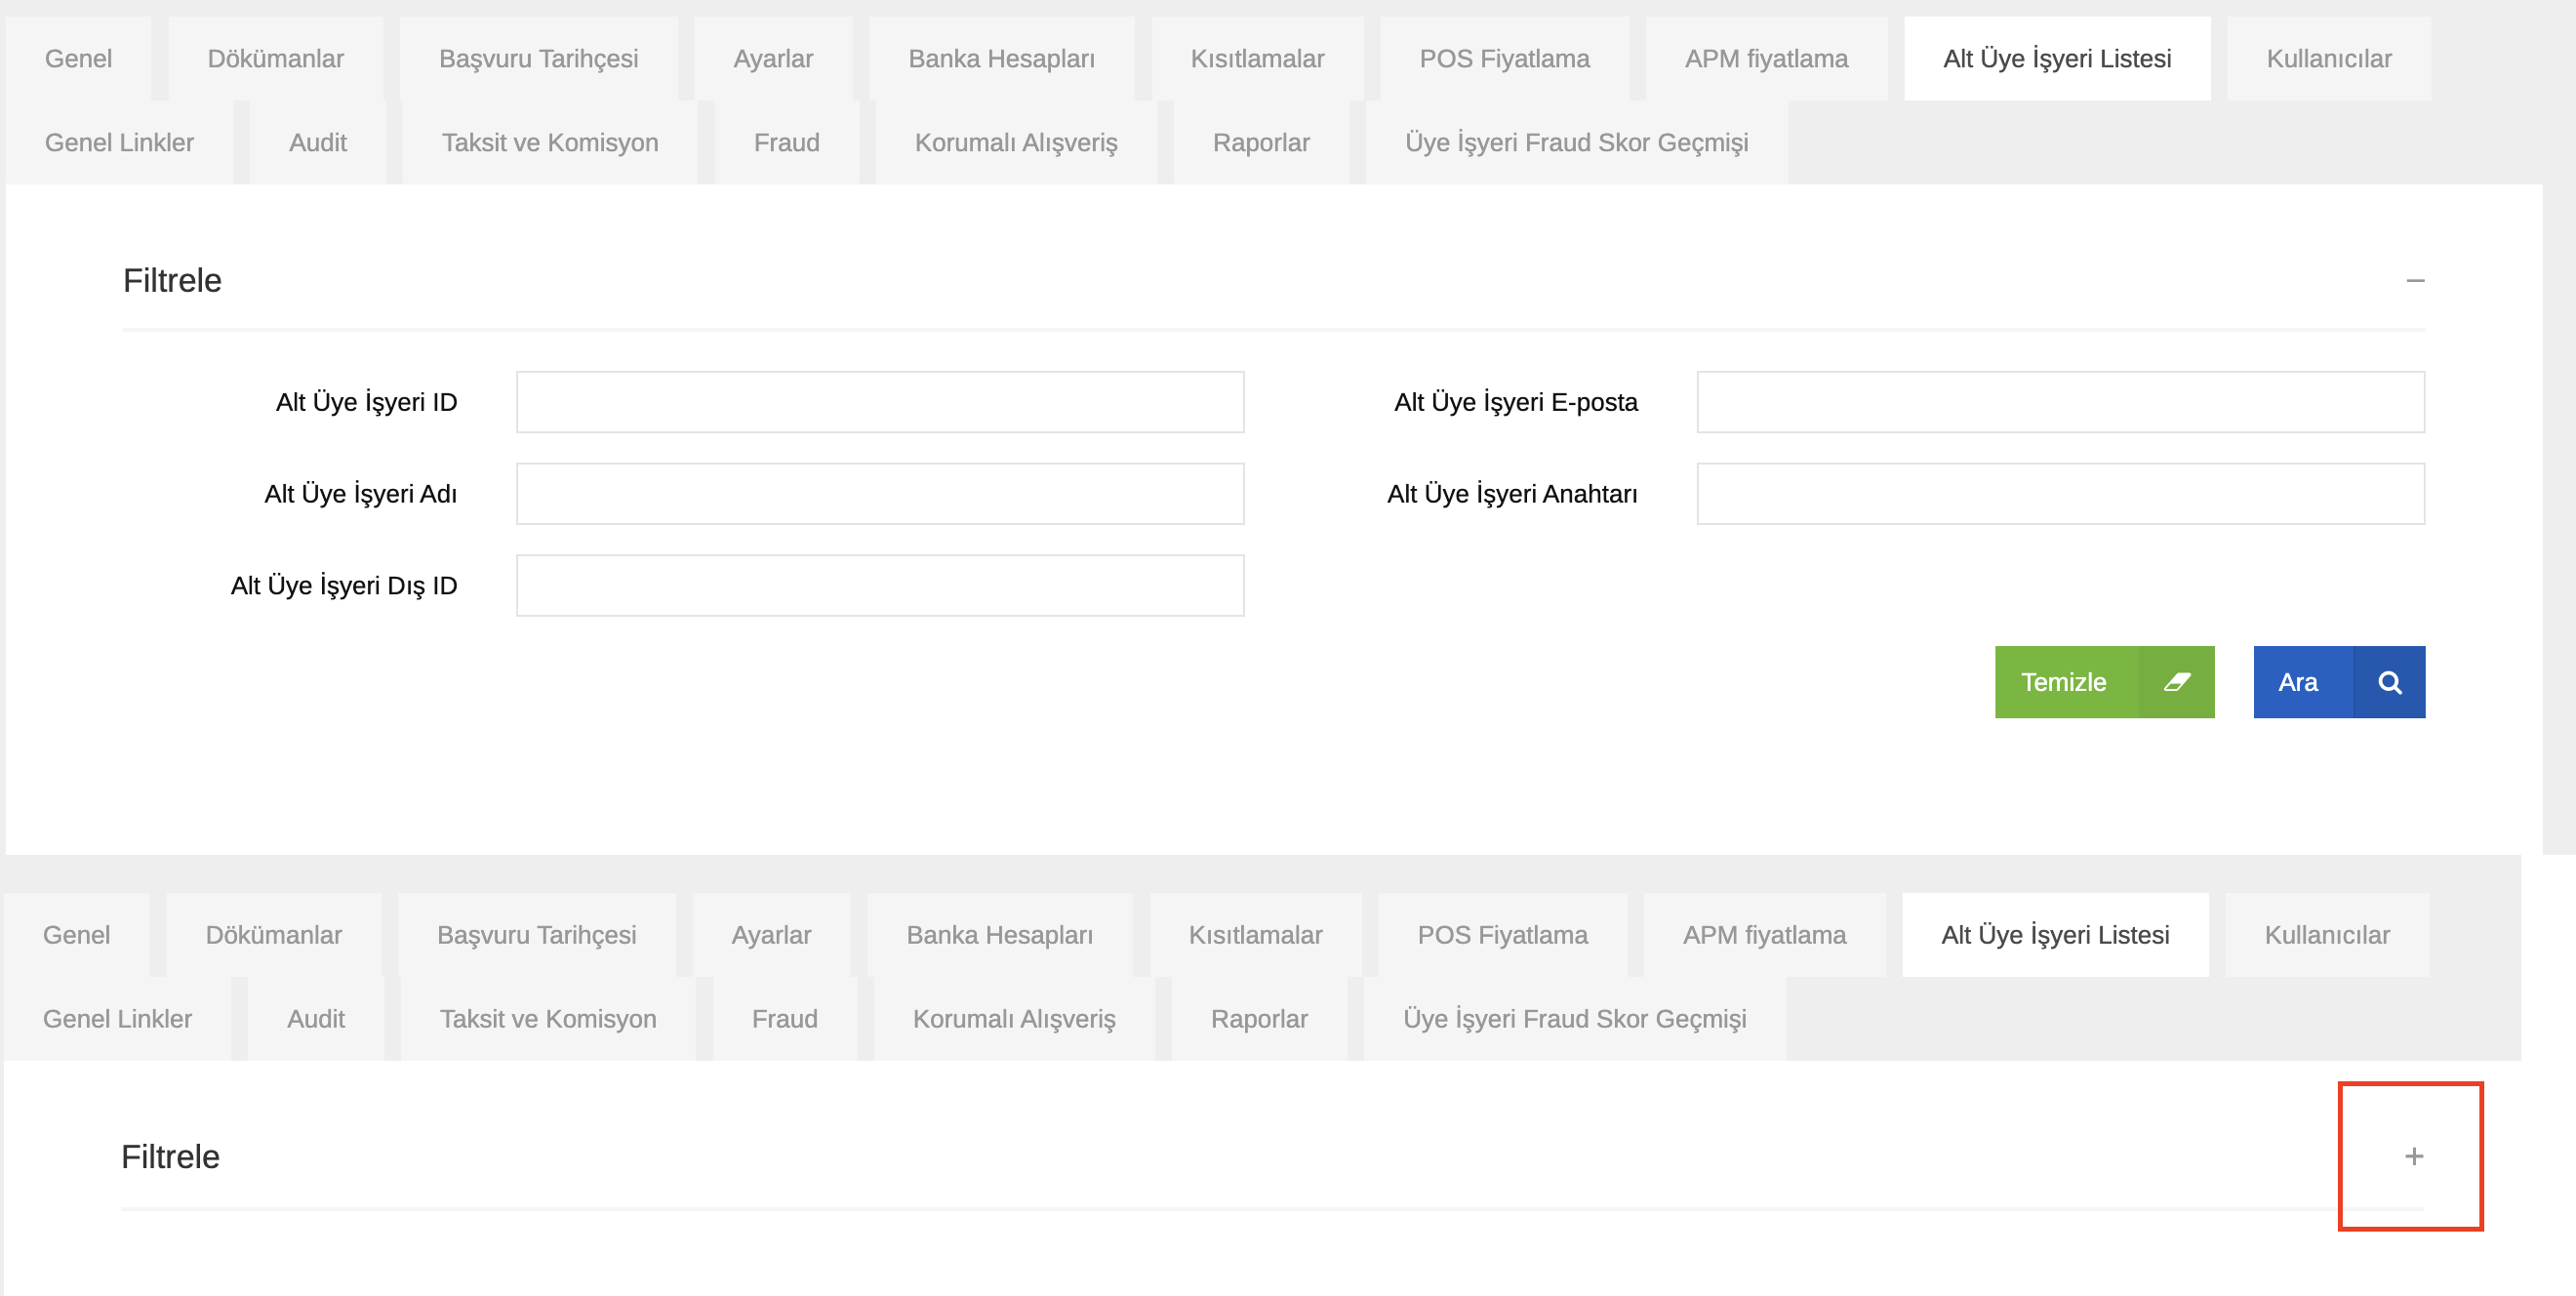
Task: Switch to the bottom Raporlar tab
Action: pos(1258,1019)
